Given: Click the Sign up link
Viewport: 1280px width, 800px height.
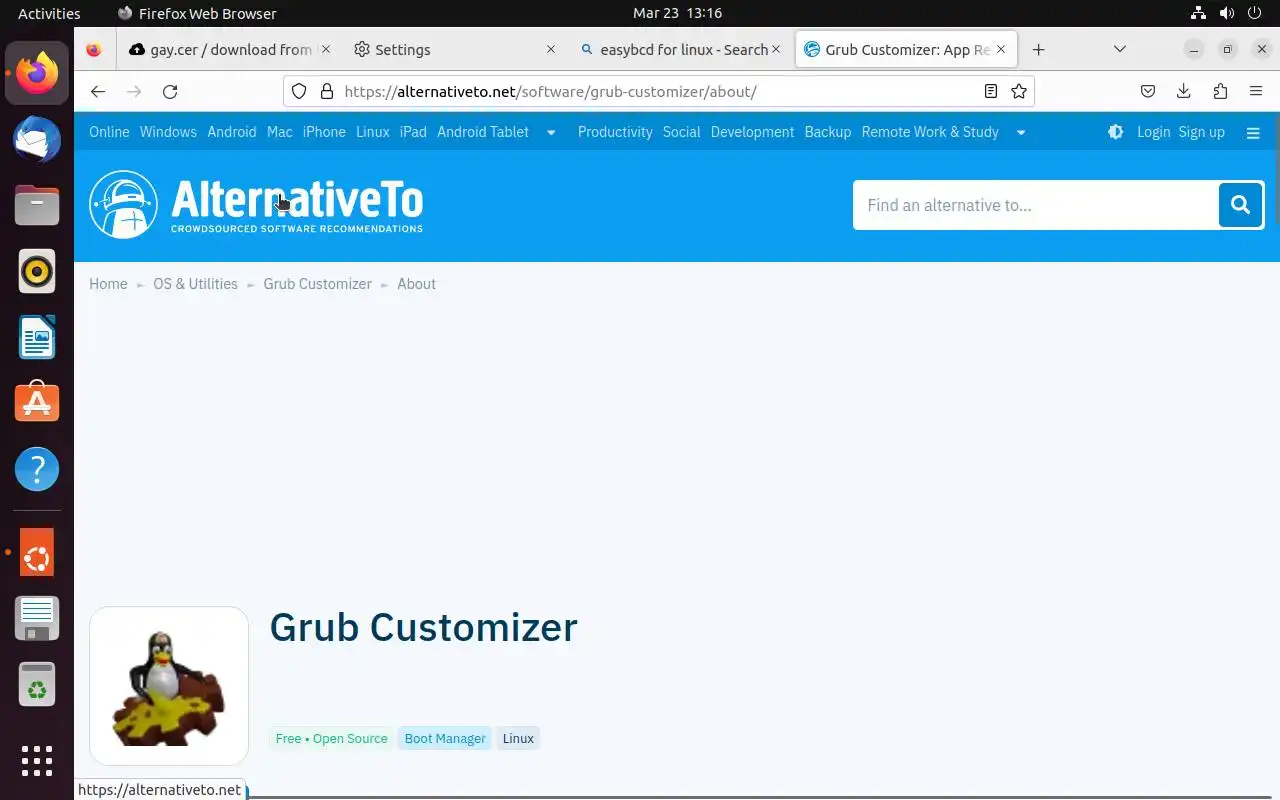Looking at the screenshot, I should point(1201,132).
